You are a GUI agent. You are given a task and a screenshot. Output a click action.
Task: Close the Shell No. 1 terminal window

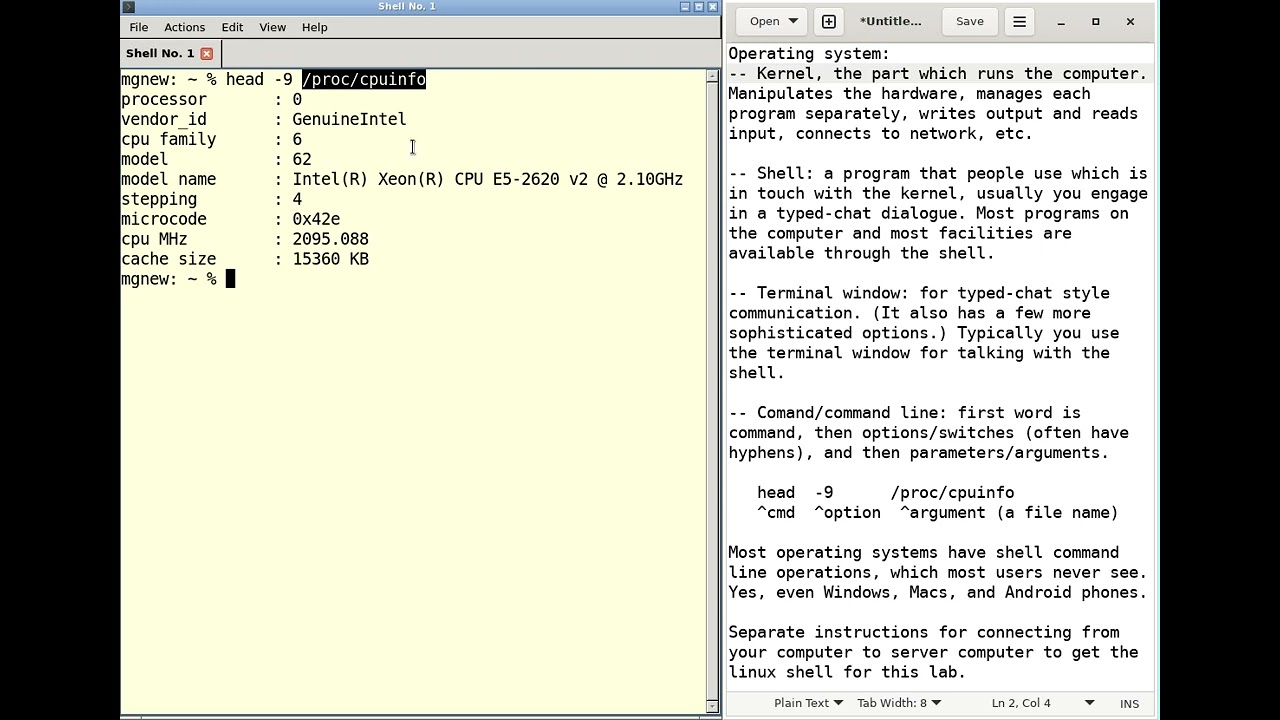pyautogui.click(x=713, y=7)
